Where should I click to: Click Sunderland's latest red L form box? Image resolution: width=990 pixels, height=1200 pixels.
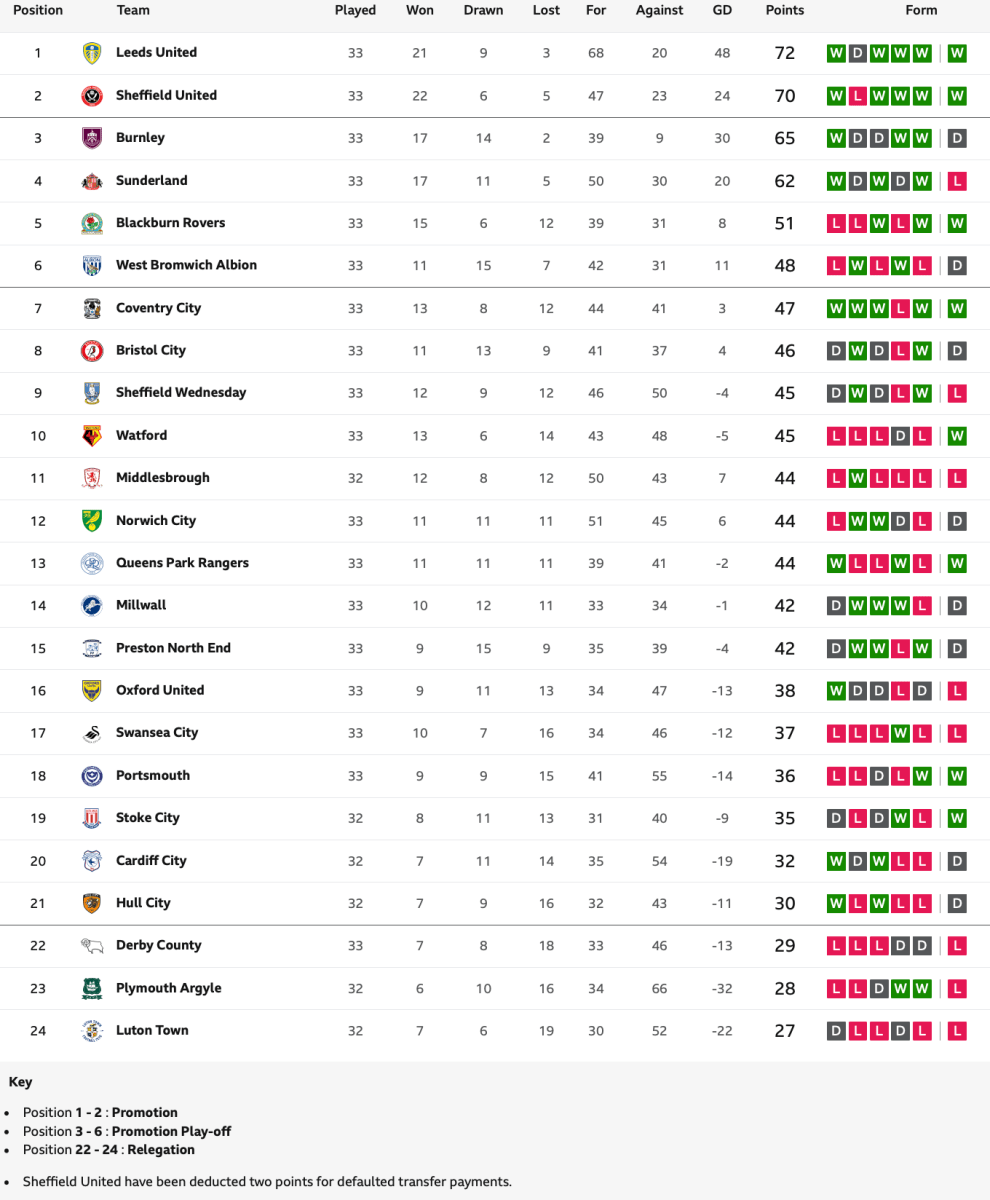(x=957, y=181)
